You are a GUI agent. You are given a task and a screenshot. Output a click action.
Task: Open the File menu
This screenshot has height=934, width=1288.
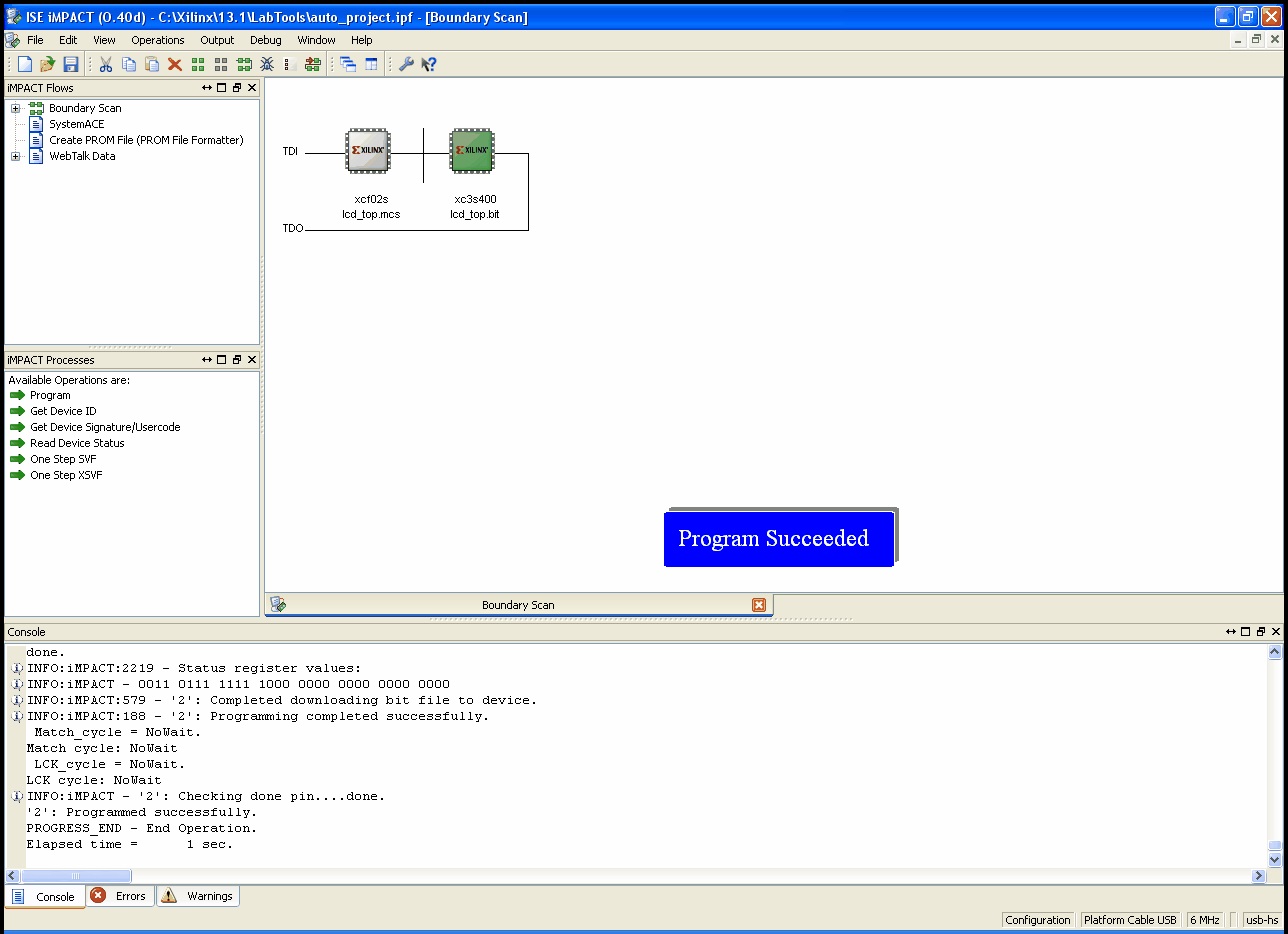pos(35,40)
